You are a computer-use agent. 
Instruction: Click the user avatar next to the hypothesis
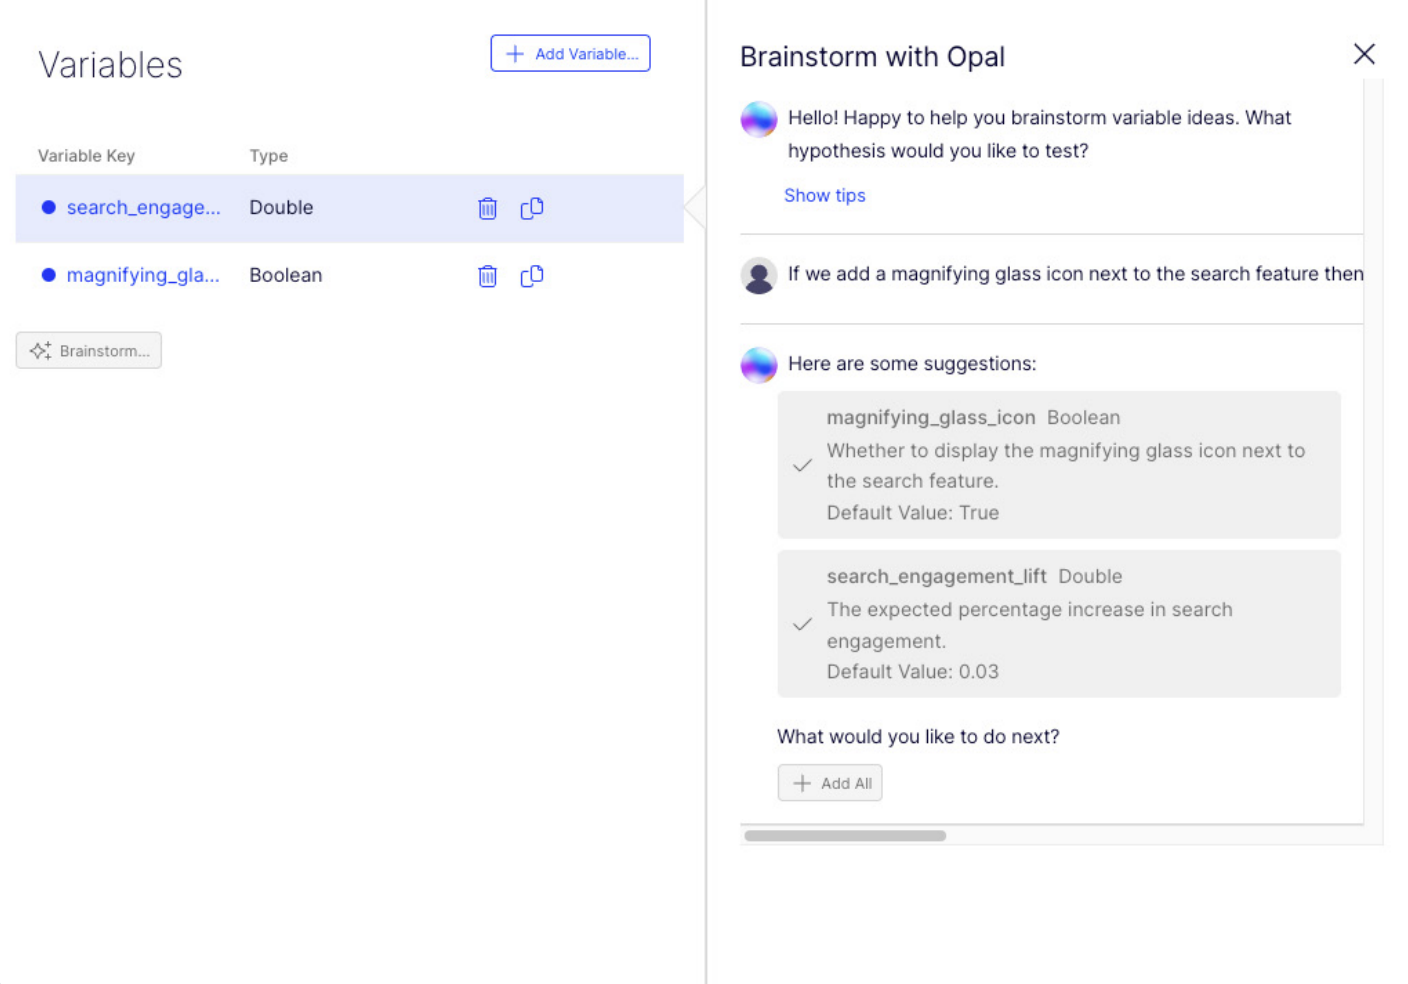(758, 274)
